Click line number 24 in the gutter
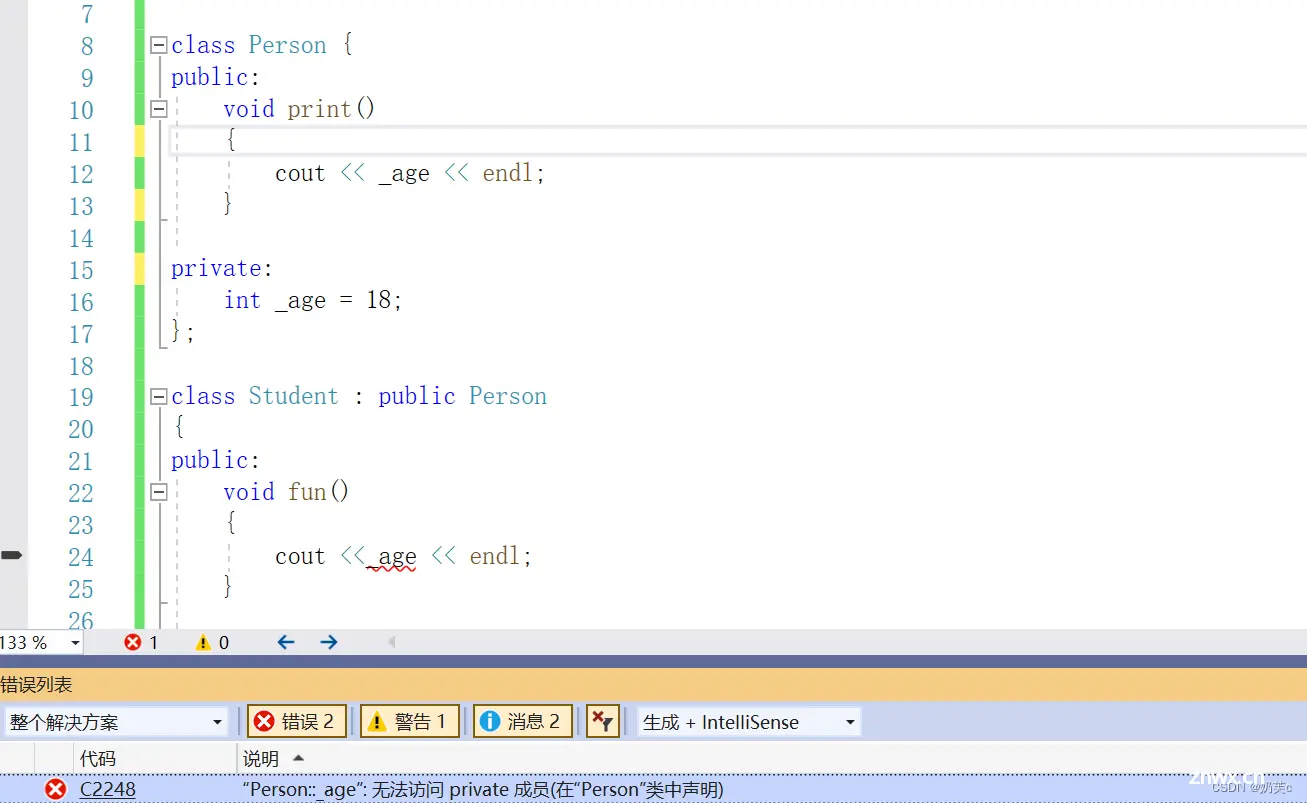The image size is (1307, 803). tap(81, 558)
